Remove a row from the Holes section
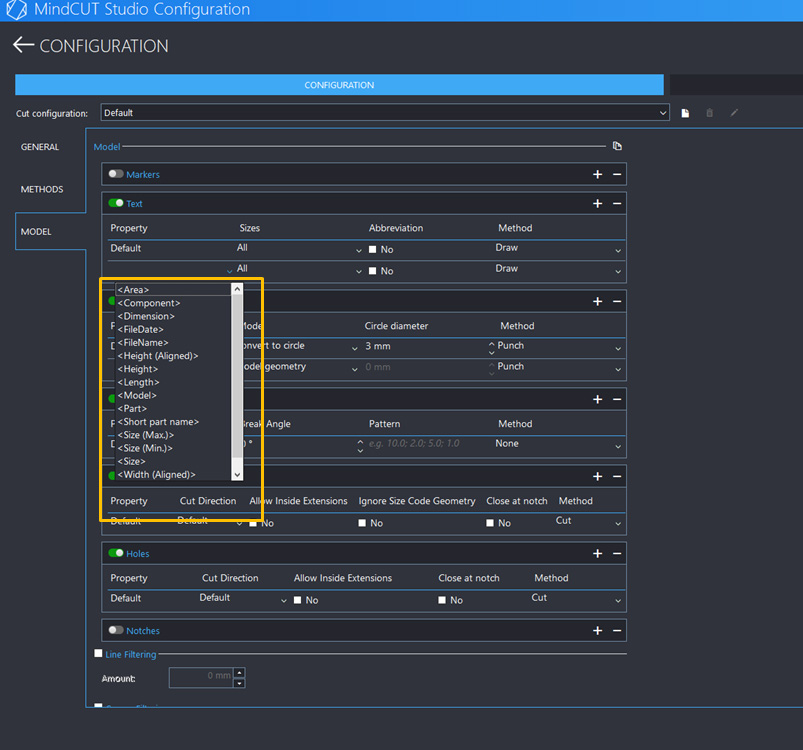803x750 pixels. click(617, 553)
